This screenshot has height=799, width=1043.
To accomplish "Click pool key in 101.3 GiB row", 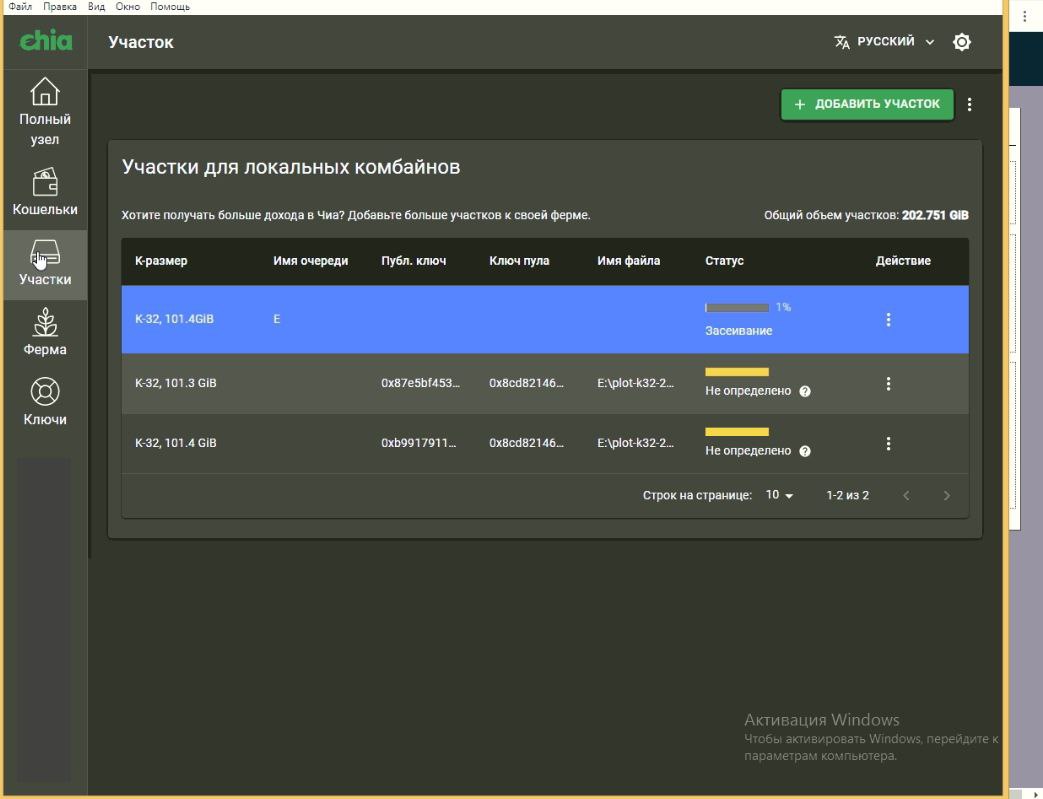I will coord(526,383).
